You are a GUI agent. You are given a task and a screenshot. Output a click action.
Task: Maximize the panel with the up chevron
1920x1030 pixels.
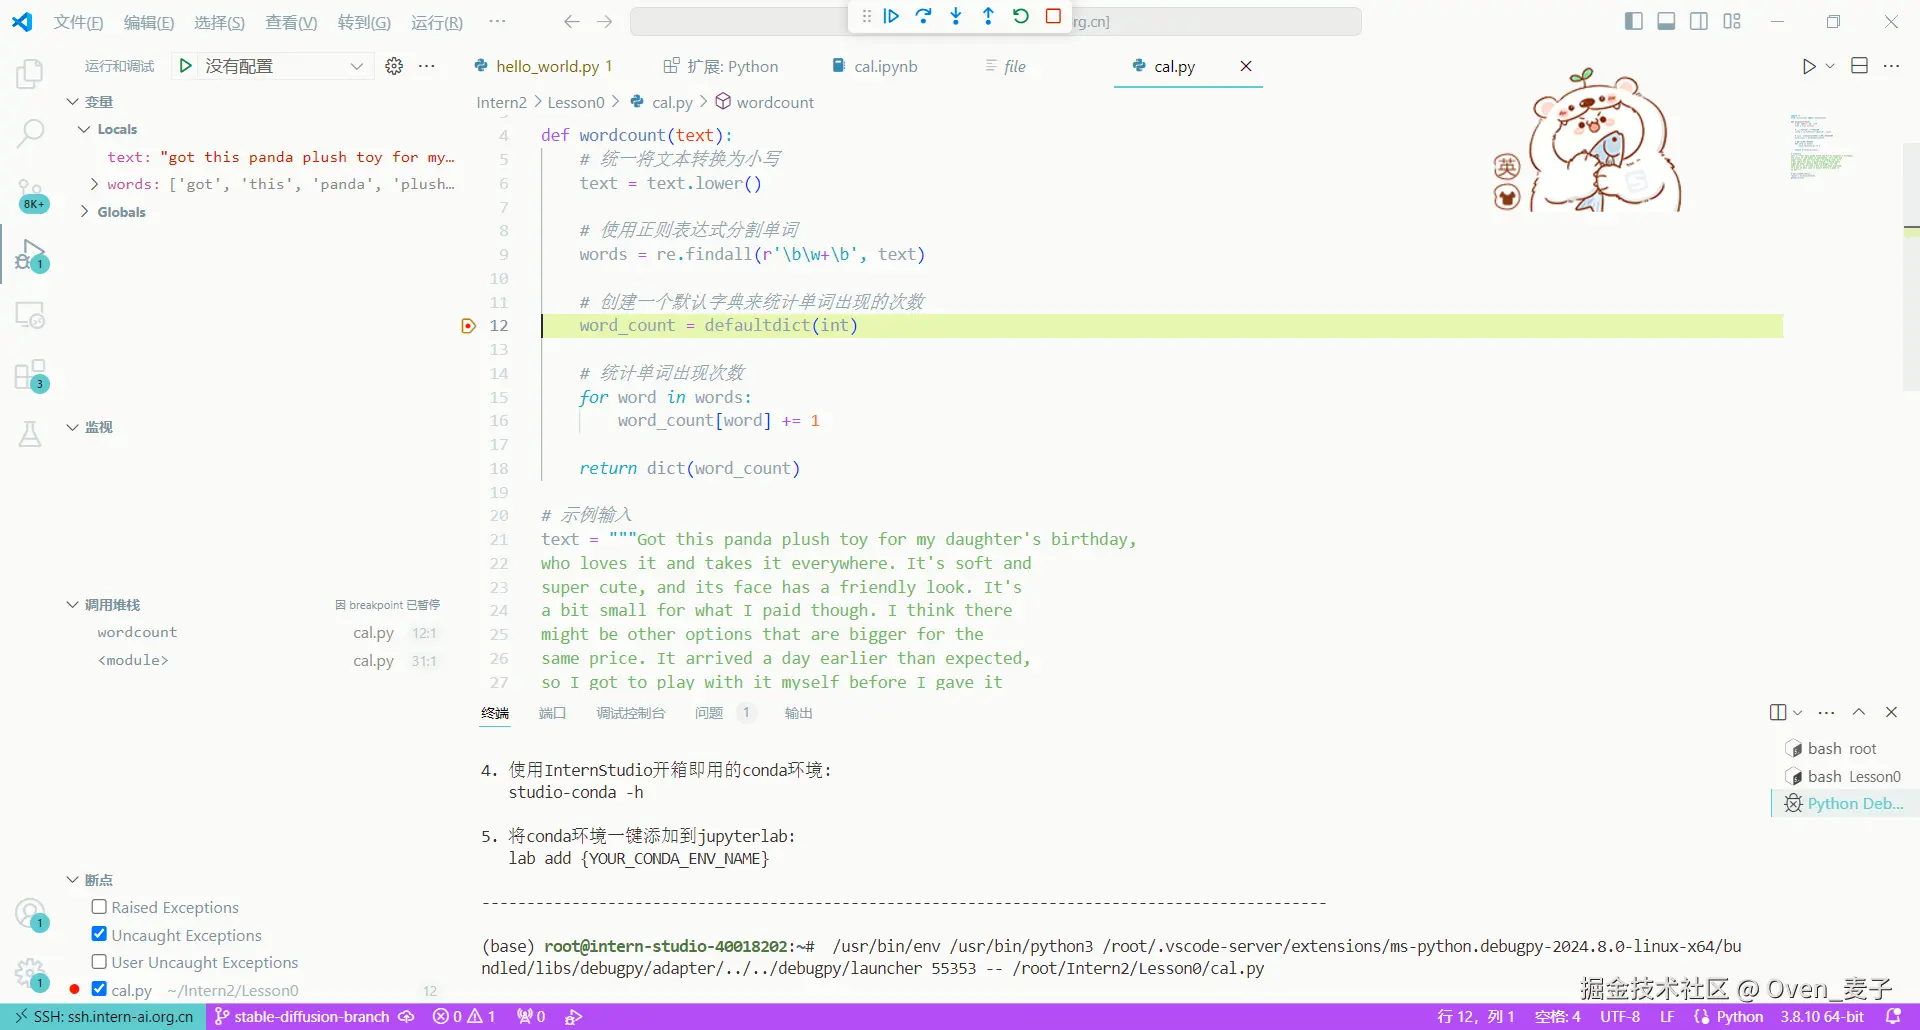tap(1859, 712)
